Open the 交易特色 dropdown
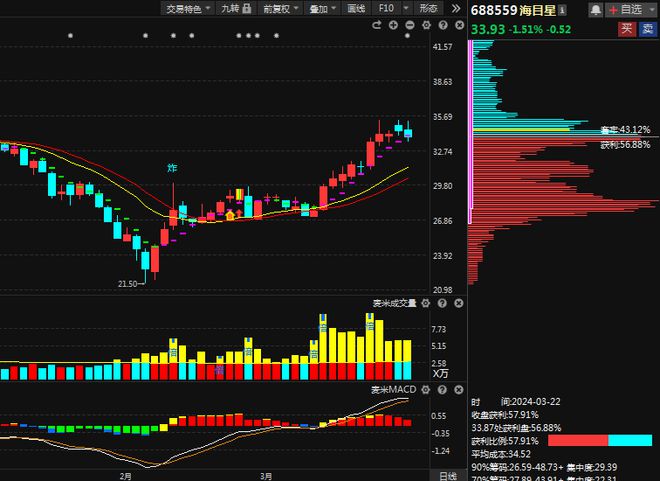660x481 pixels. (x=187, y=8)
